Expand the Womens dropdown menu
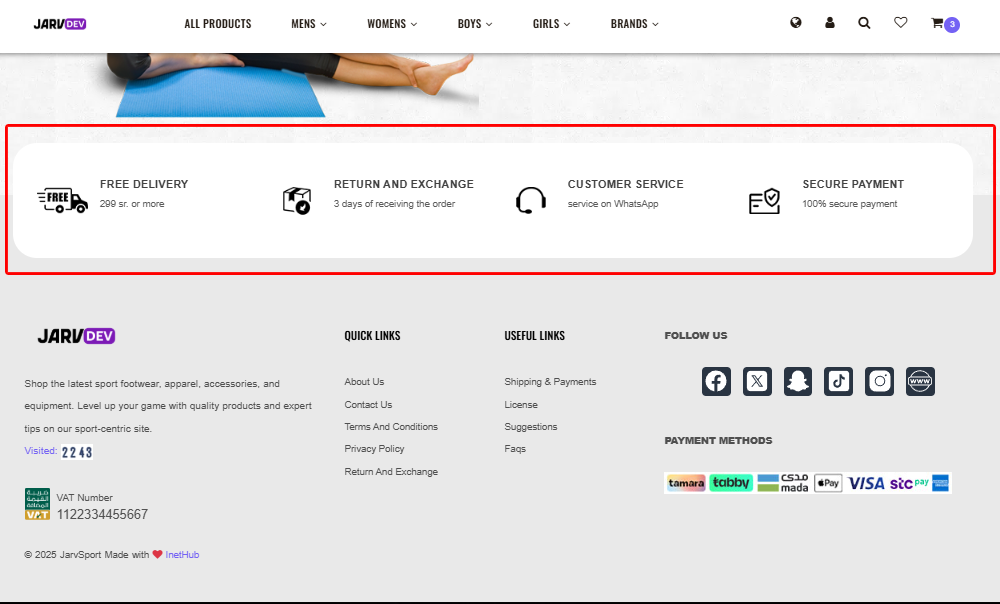The height and width of the screenshot is (604, 1000). click(x=392, y=24)
